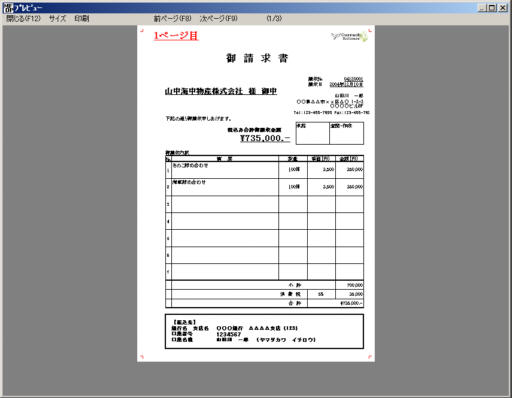Maximize the preview window
Viewport: 512px width, 398px height.
[x=492, y=7]
